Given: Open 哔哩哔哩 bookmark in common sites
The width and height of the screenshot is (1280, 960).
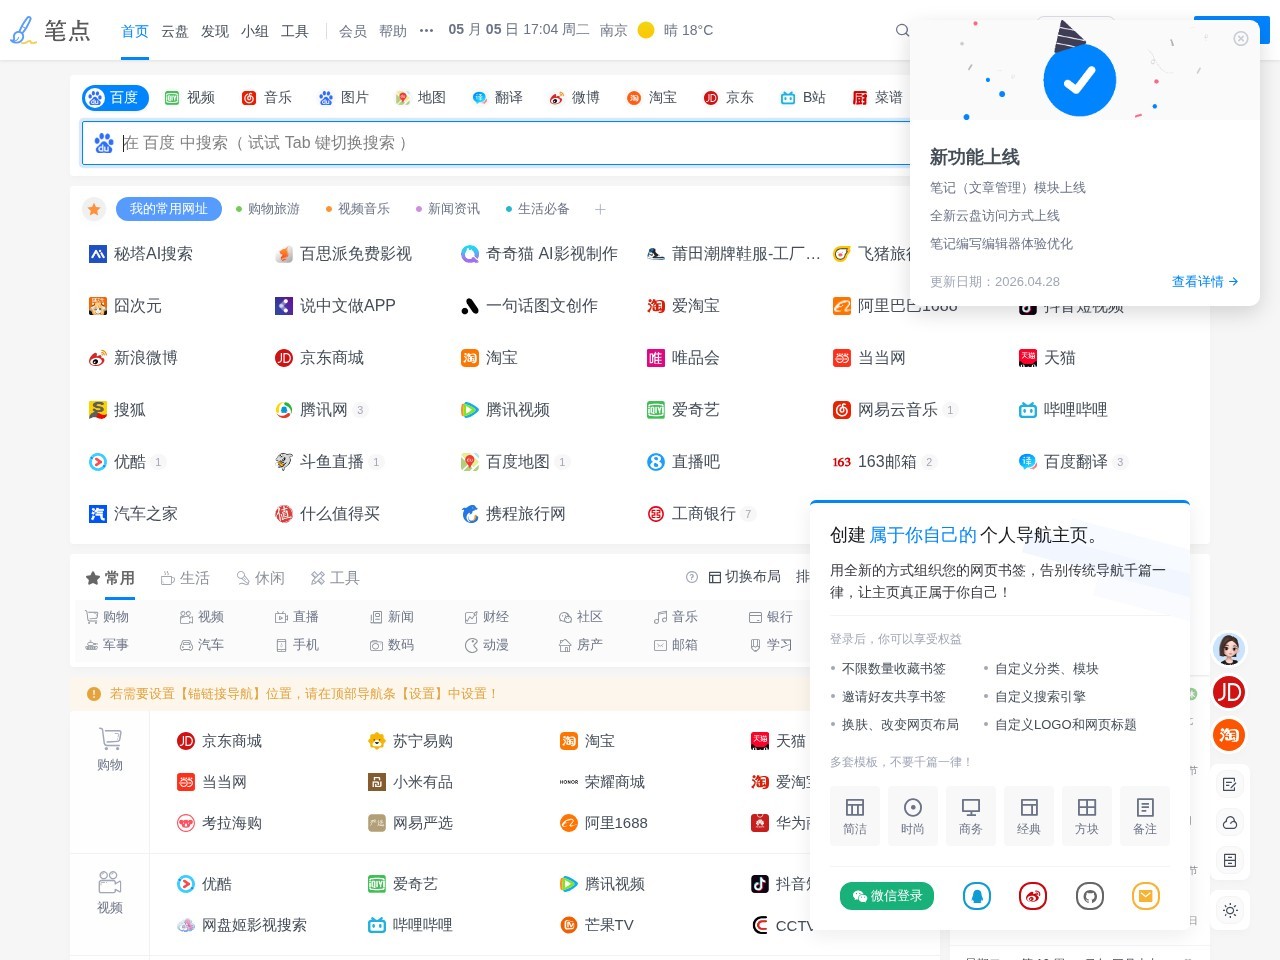Looking at the screenshot, I should tap(1063, 410).
